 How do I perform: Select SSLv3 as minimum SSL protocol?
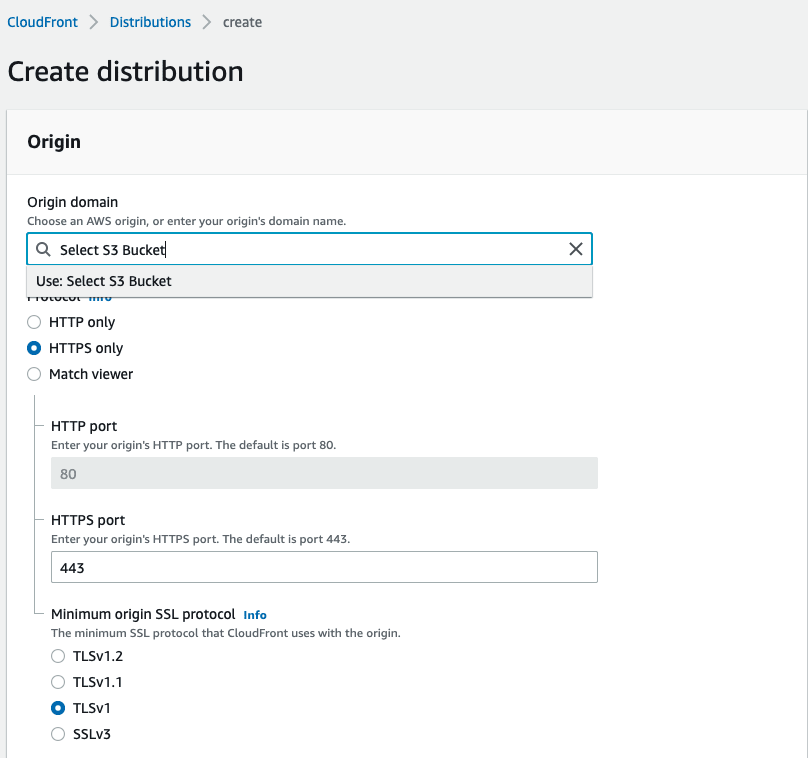pyautogui.click(x=58, y=734)
